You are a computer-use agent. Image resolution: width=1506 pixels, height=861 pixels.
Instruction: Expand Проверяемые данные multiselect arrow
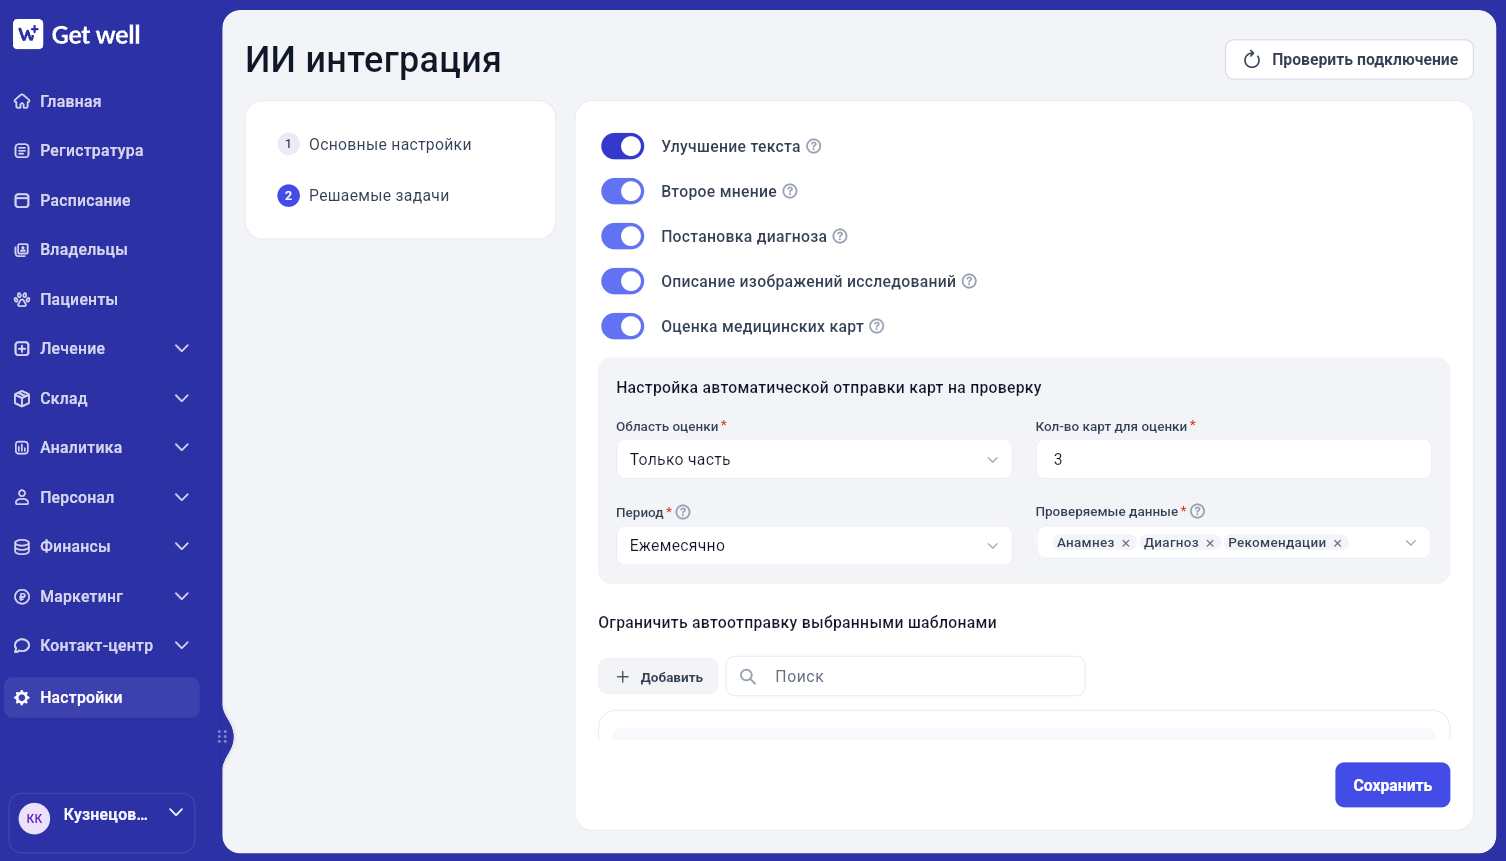pos(1411,543)
